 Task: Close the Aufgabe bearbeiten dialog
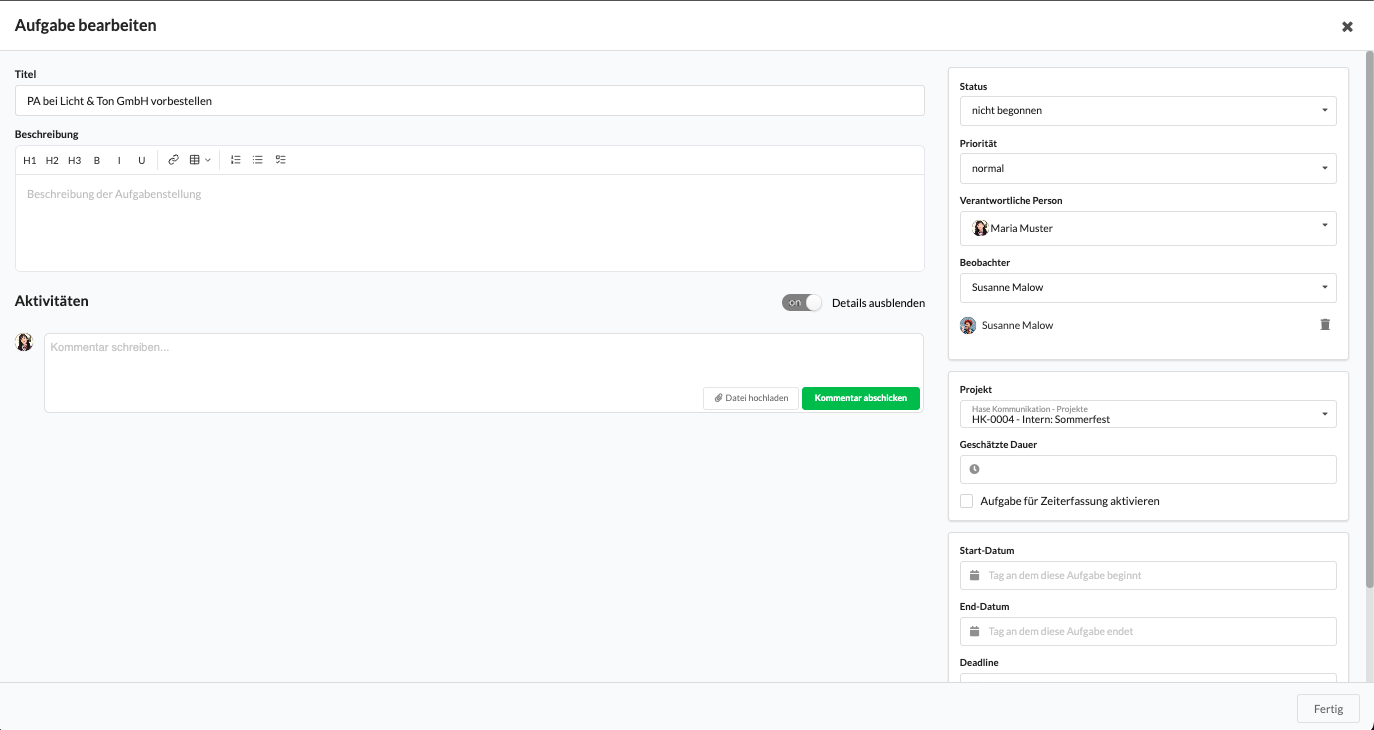pos(1347,27)
